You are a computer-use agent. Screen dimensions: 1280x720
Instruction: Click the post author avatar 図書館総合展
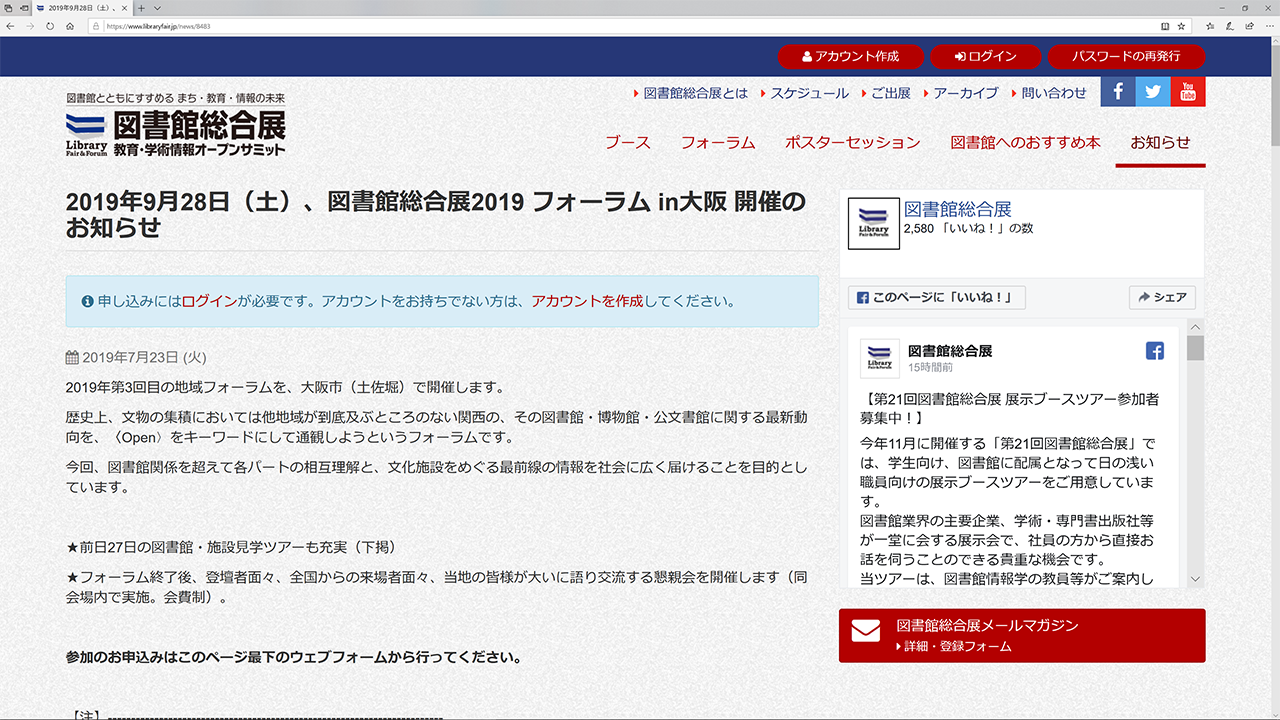coord(880,359)
